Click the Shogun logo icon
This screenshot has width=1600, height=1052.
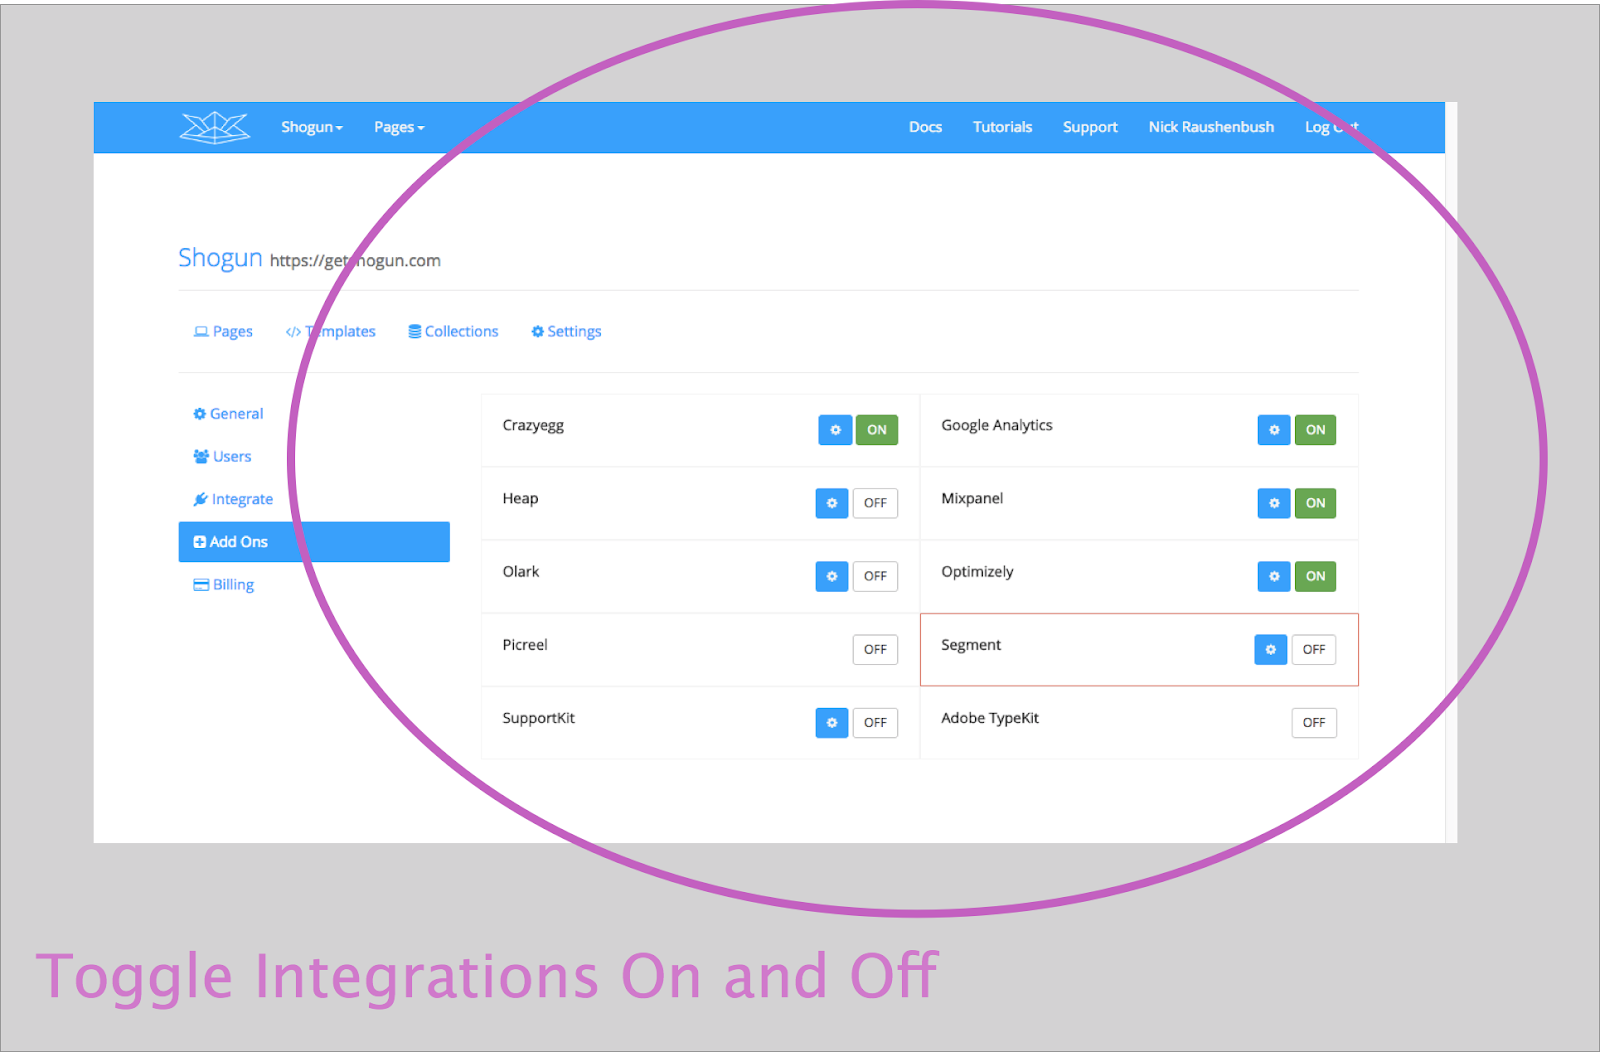pos(215,127)
